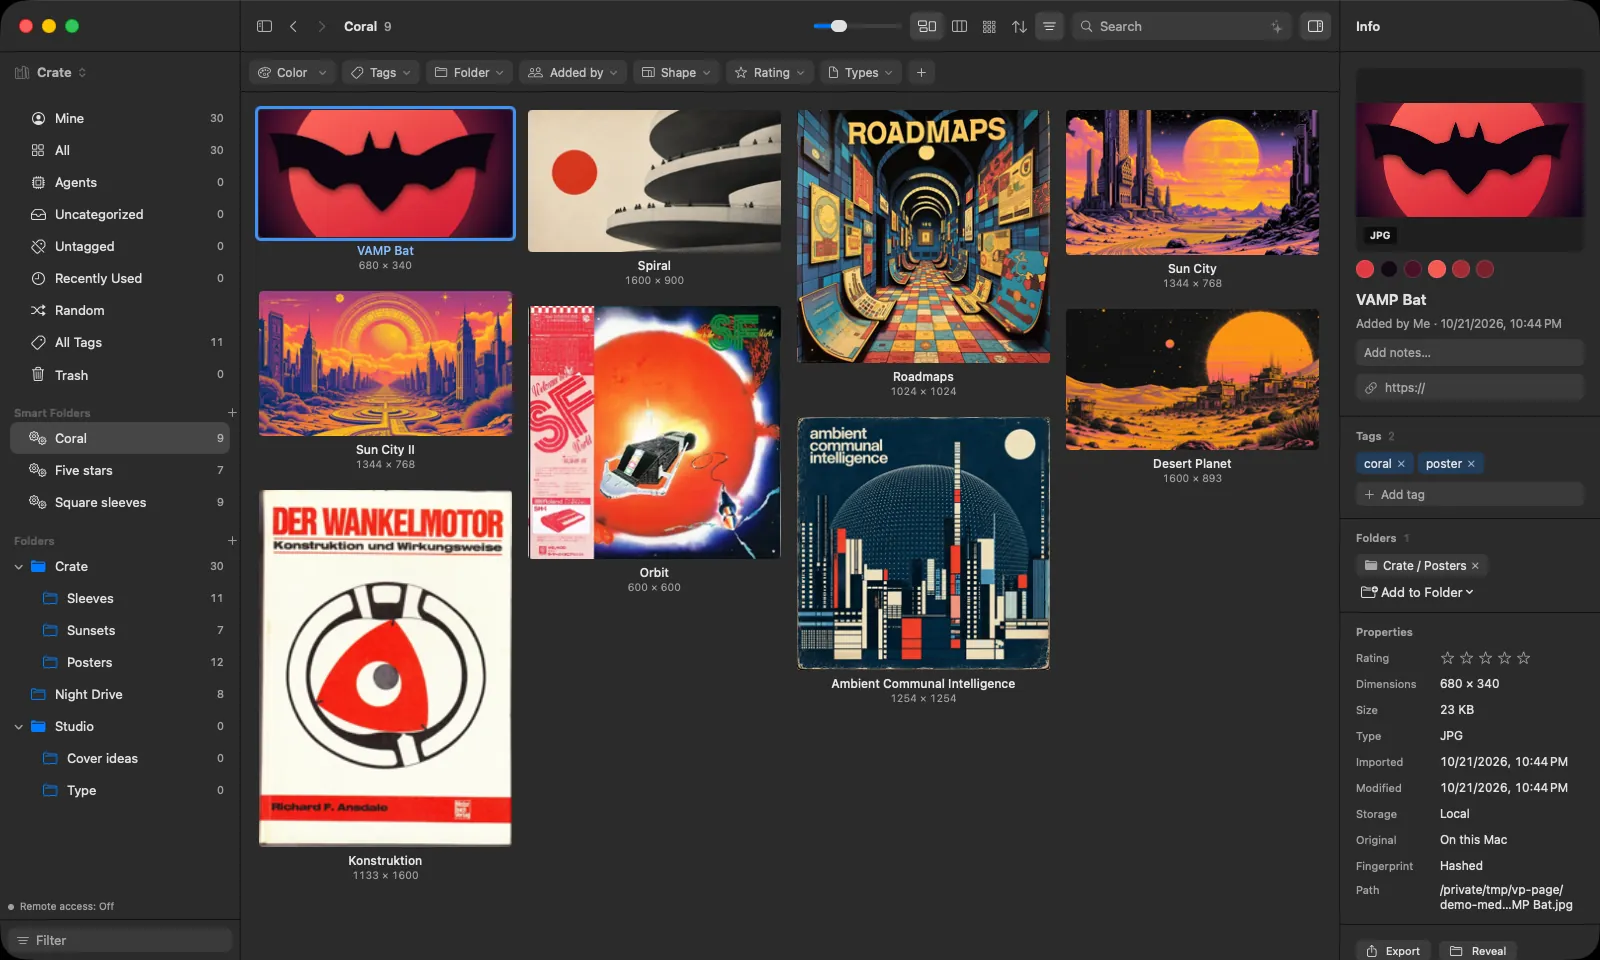Go forward with the right chevron
Viewport: 1600px width, 960px height.
click(321, 26)
